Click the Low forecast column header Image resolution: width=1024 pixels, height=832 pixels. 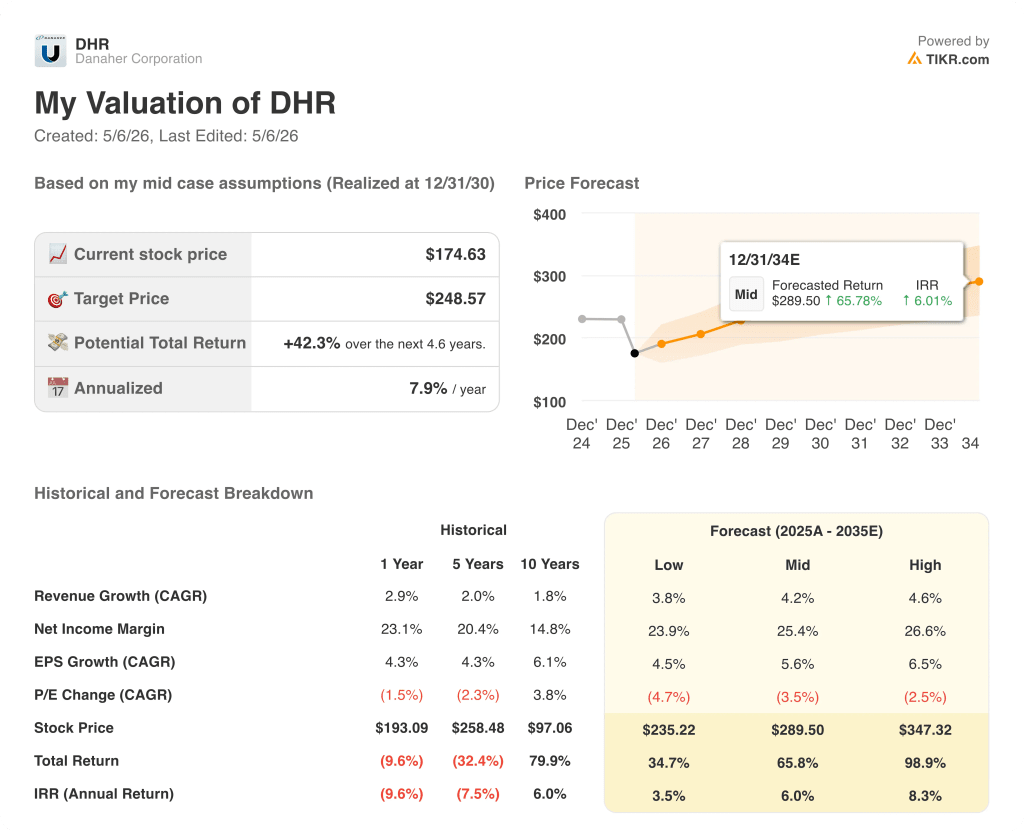coord(669,566)
